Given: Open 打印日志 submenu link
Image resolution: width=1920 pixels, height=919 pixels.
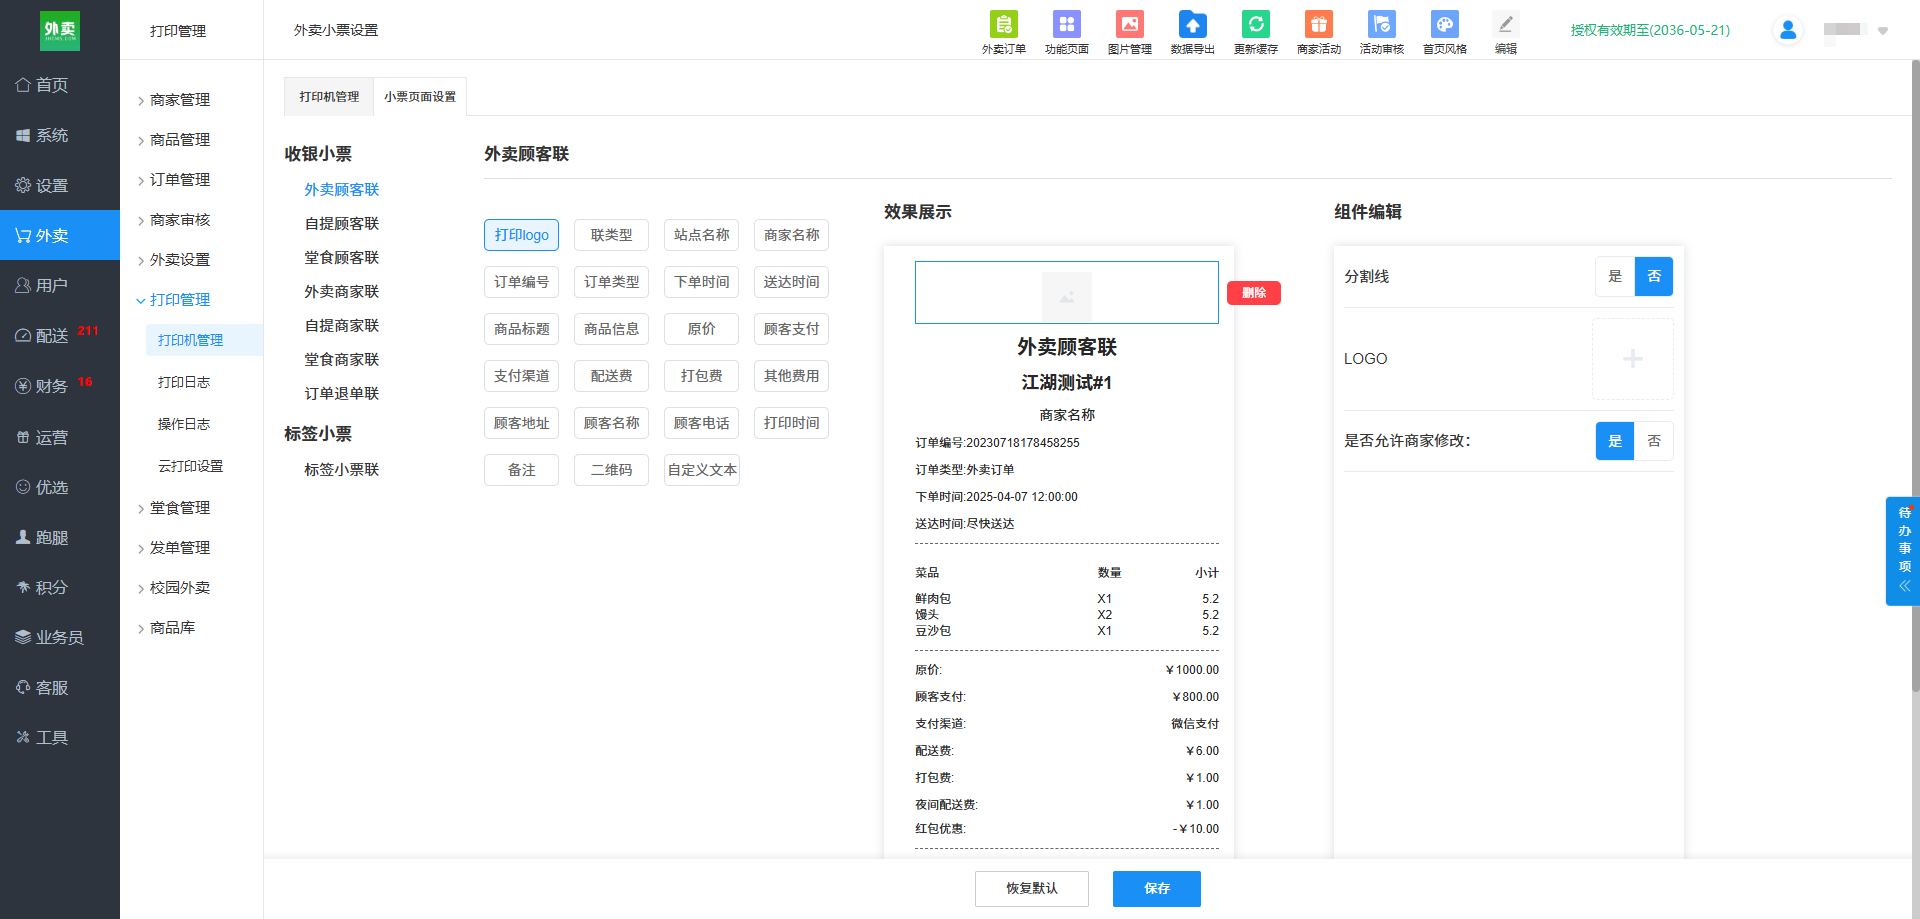Looking at the screenshot, I should click(x=184, y=382).
